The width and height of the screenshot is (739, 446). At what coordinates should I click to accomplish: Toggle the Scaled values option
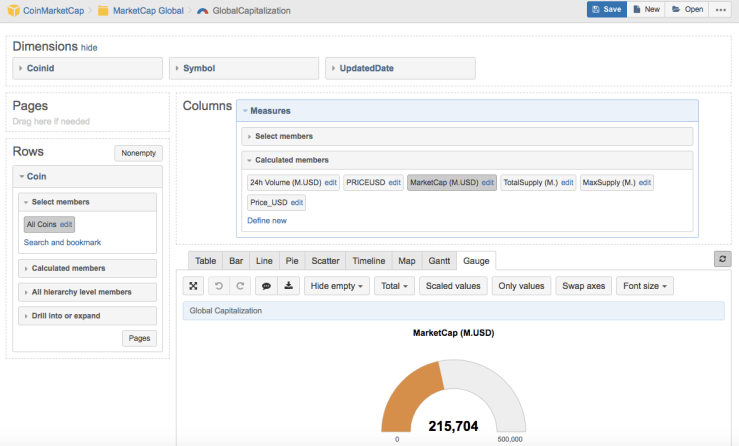(452, 286)
